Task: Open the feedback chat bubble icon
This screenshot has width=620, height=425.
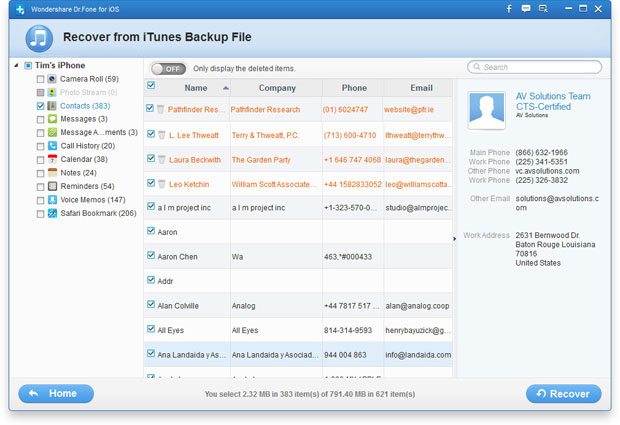Action: pos(526,9)
